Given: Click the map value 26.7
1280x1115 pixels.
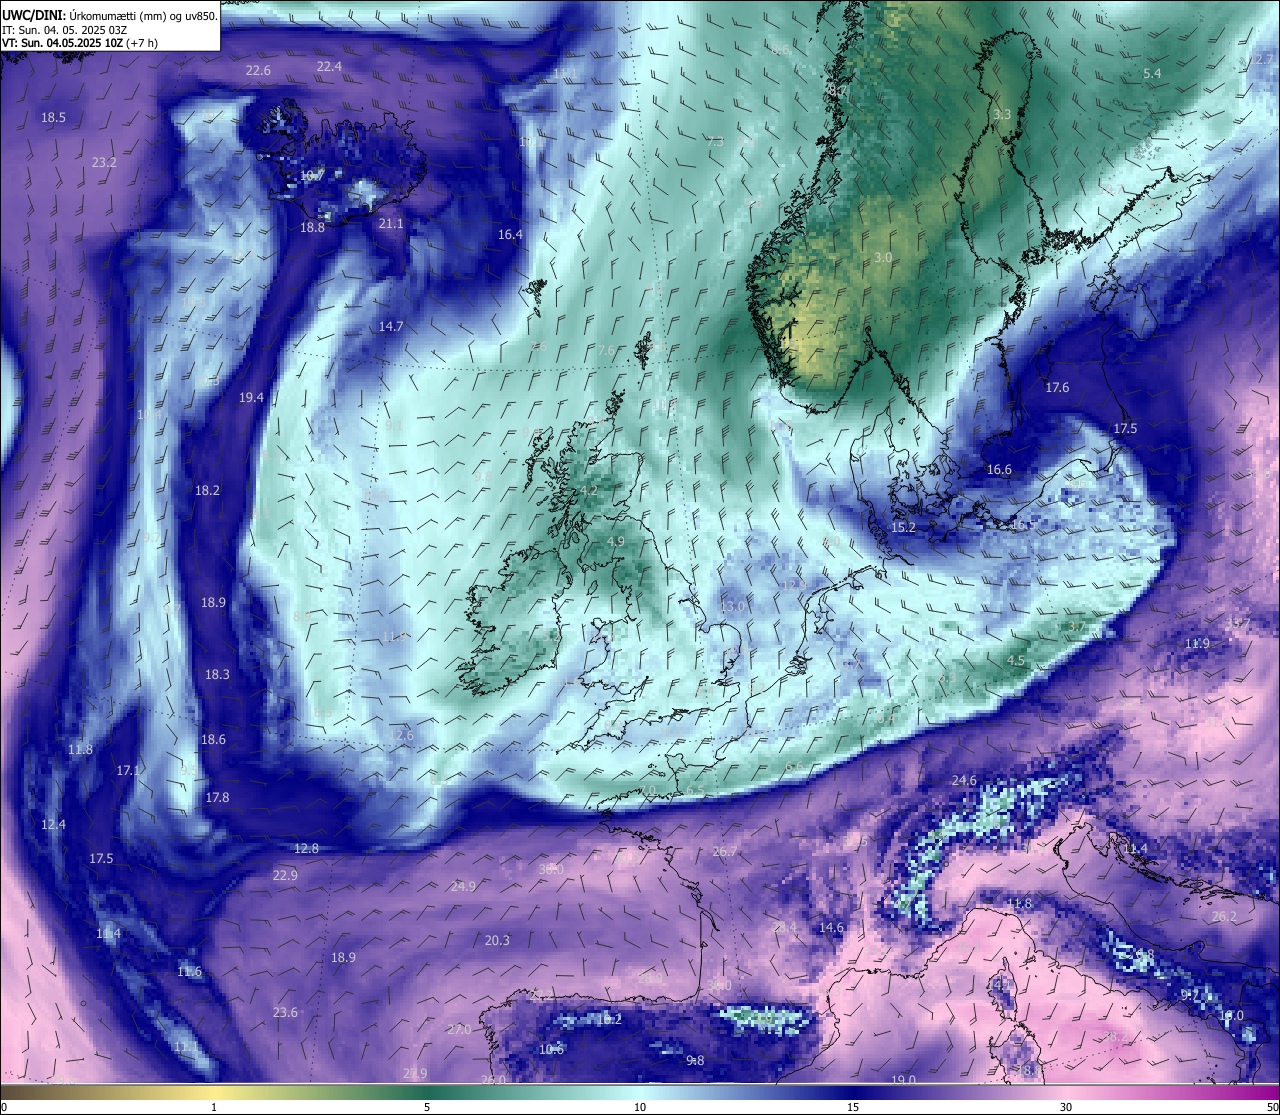Looking at the screenshot, I should pyautogui.click(x=724, y=851).
